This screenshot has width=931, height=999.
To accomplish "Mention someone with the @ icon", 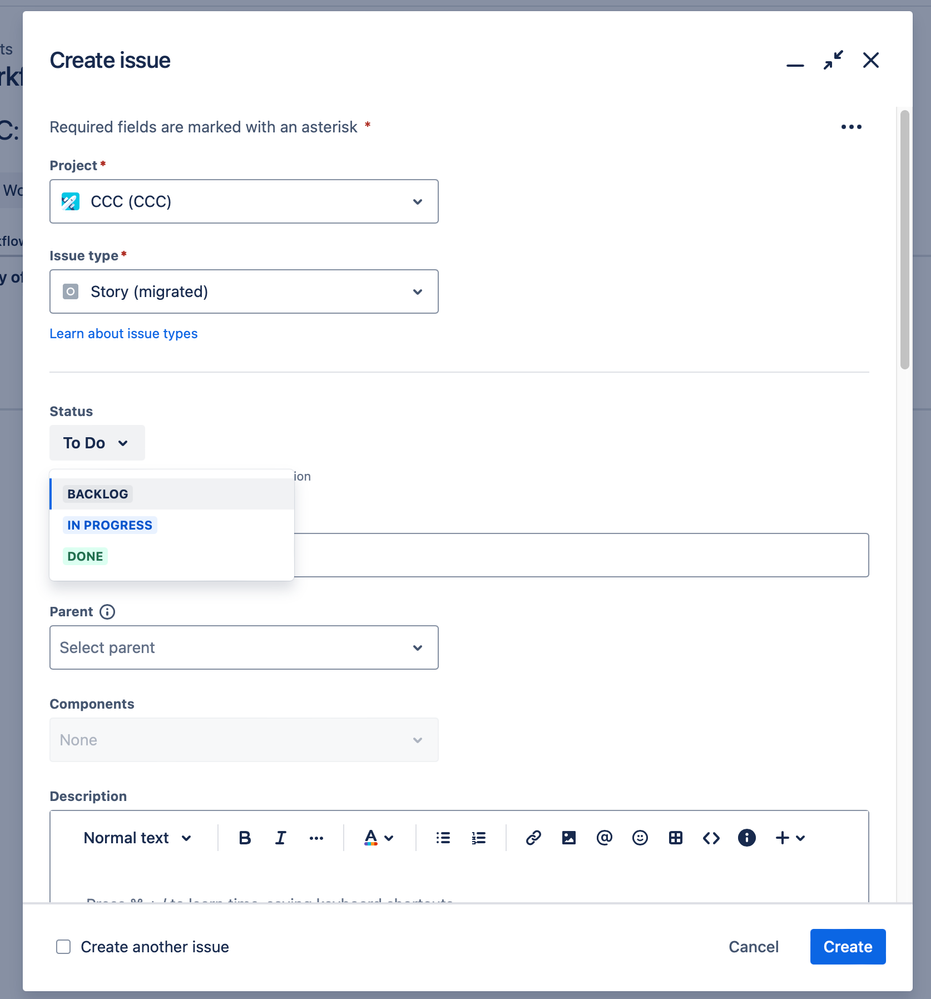I will tap(604, 838).
